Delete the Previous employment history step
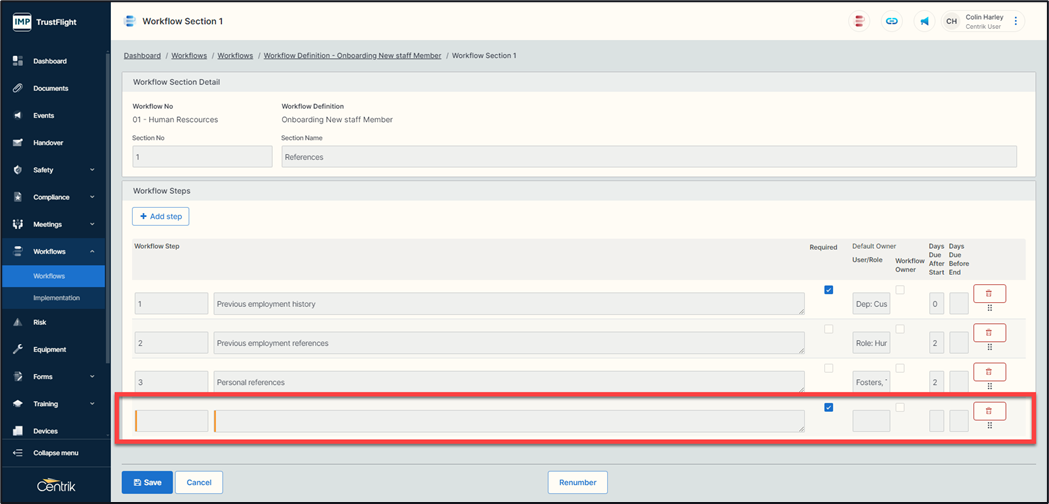The height and width of the screenshot is (504, 1049). [989, 293]
